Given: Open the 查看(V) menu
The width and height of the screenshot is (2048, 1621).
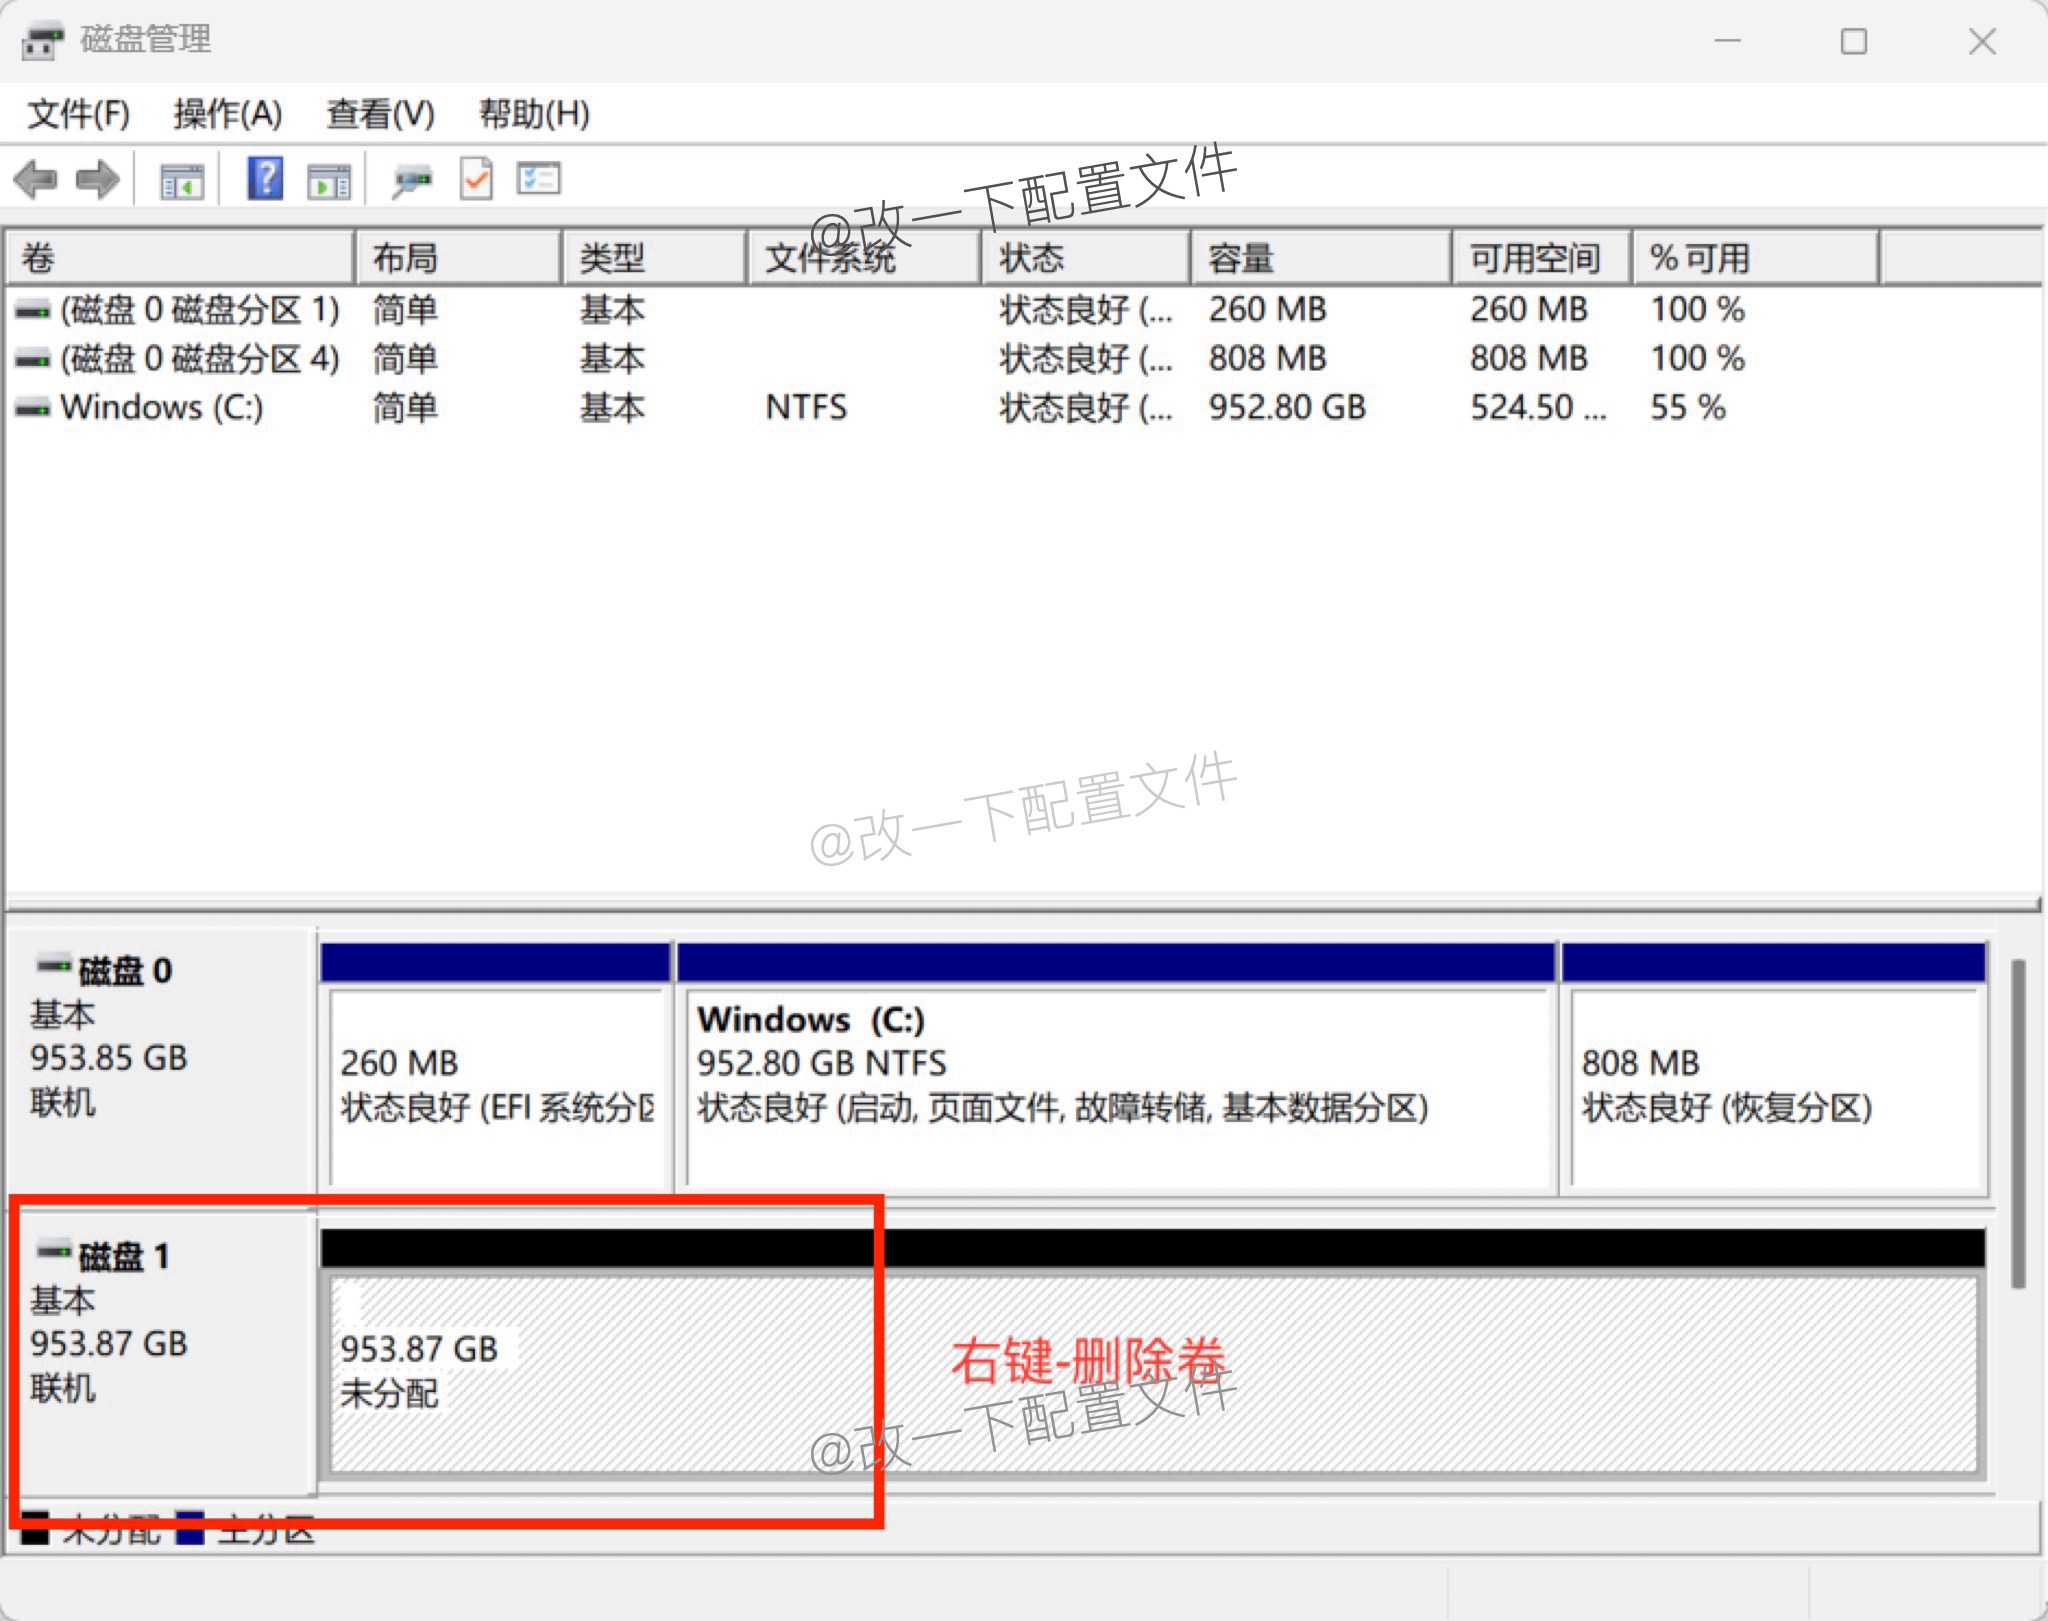Looking at the screenshot, I should (x=378, y=114).
